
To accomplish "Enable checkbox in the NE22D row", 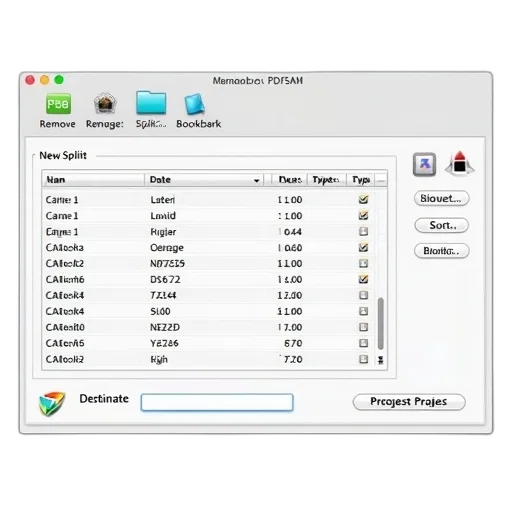I will (363, 327).
